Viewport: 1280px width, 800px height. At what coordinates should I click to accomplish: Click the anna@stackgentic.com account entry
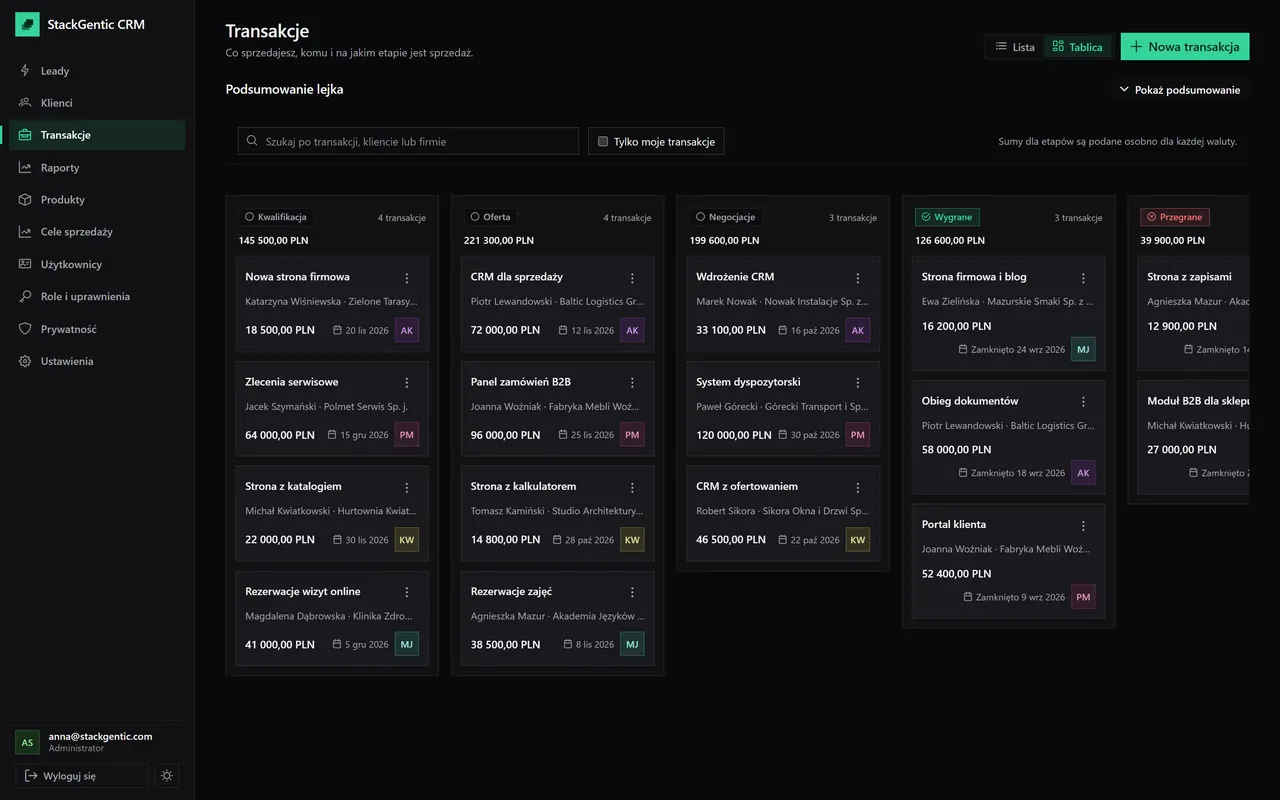[97, 742]
